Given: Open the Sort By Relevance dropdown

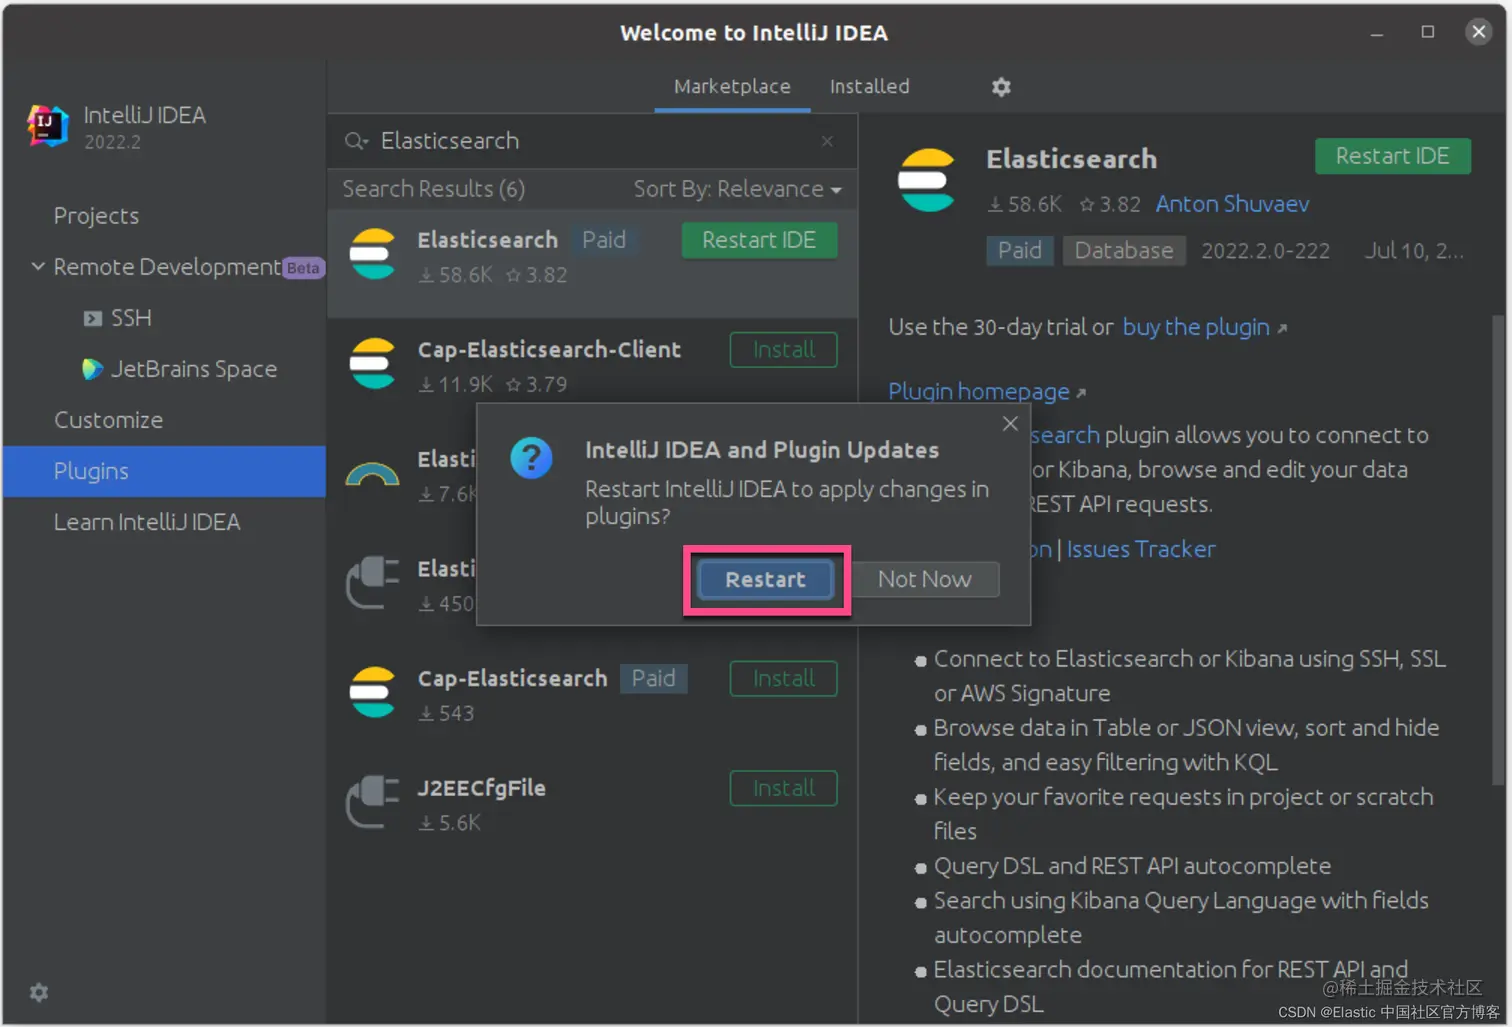Looking at the screenshot, I should click(737, 189).
